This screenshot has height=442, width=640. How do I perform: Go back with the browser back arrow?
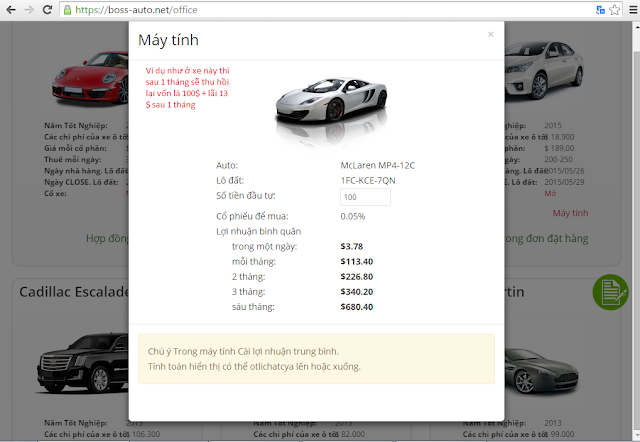[11, 10]
